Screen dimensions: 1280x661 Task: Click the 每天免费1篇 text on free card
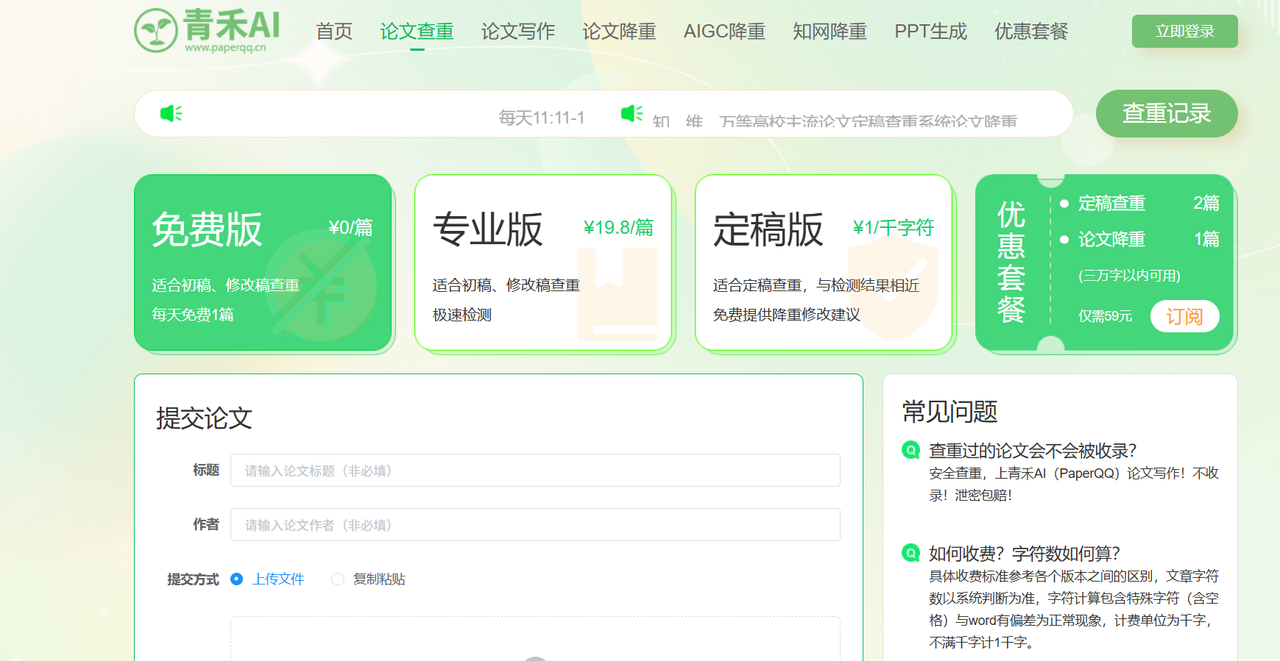coord(193,315)
